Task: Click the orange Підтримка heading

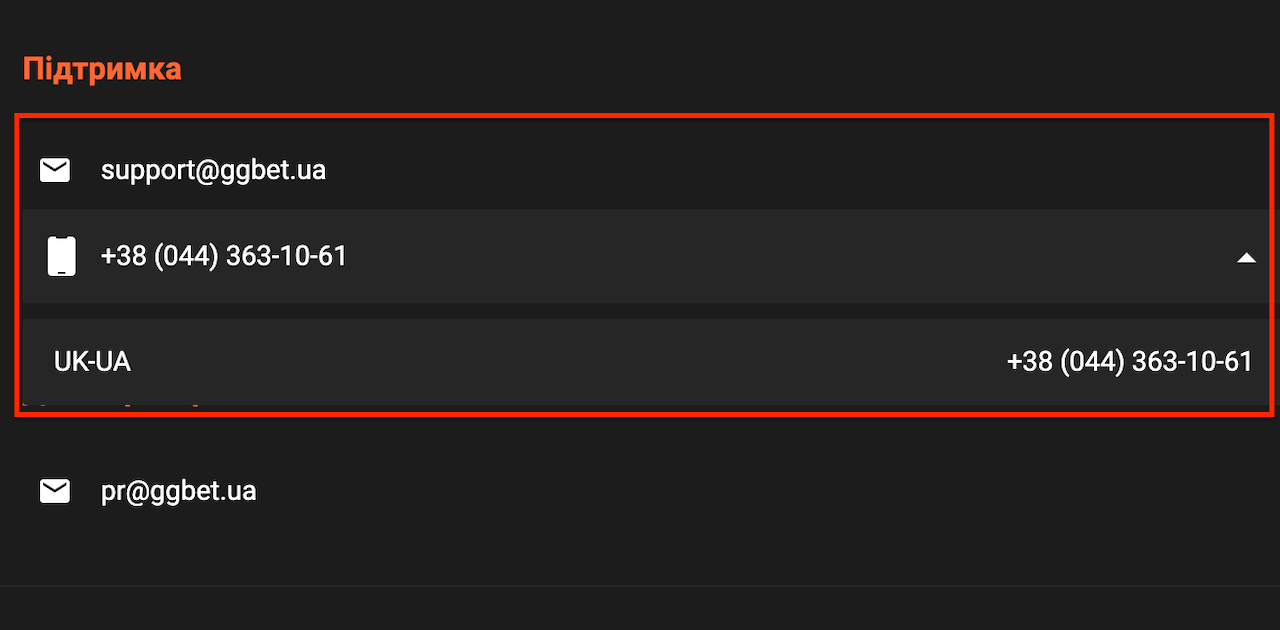Action: (x=102, y=69)
